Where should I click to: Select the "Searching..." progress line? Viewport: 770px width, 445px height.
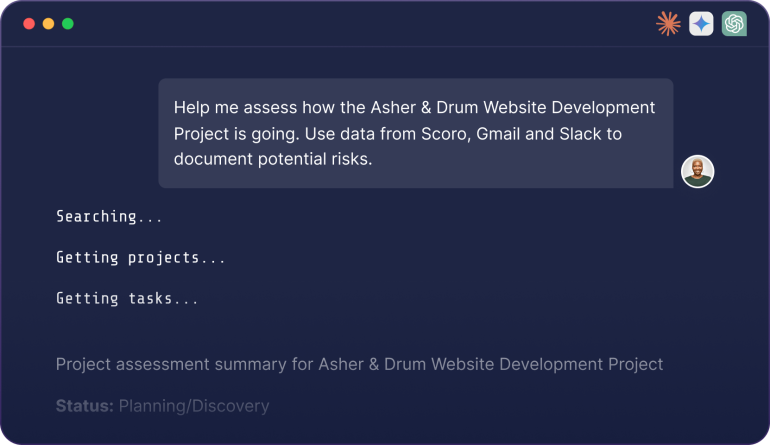pos(109,216)
